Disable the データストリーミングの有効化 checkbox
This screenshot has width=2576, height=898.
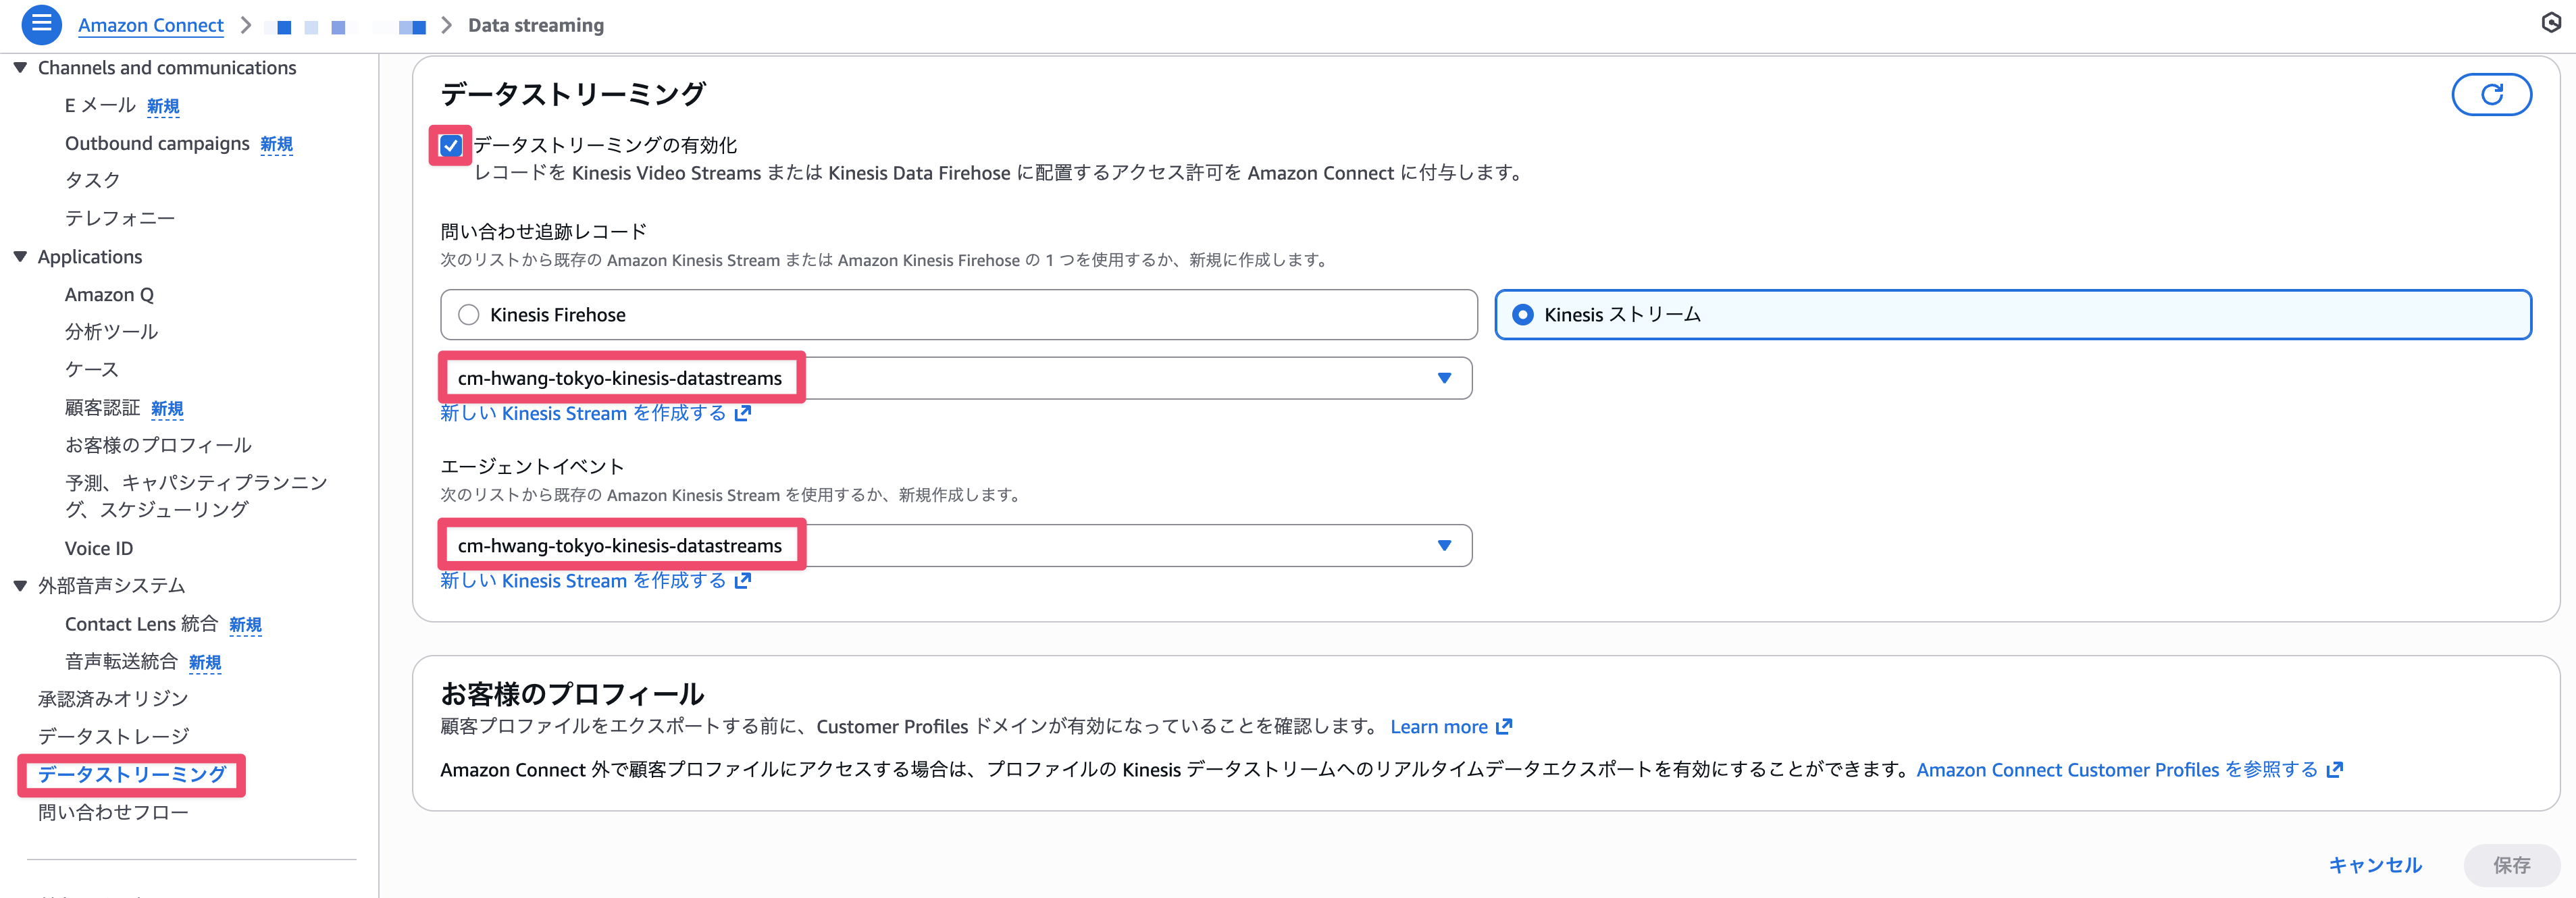click(x=451, y=146)
